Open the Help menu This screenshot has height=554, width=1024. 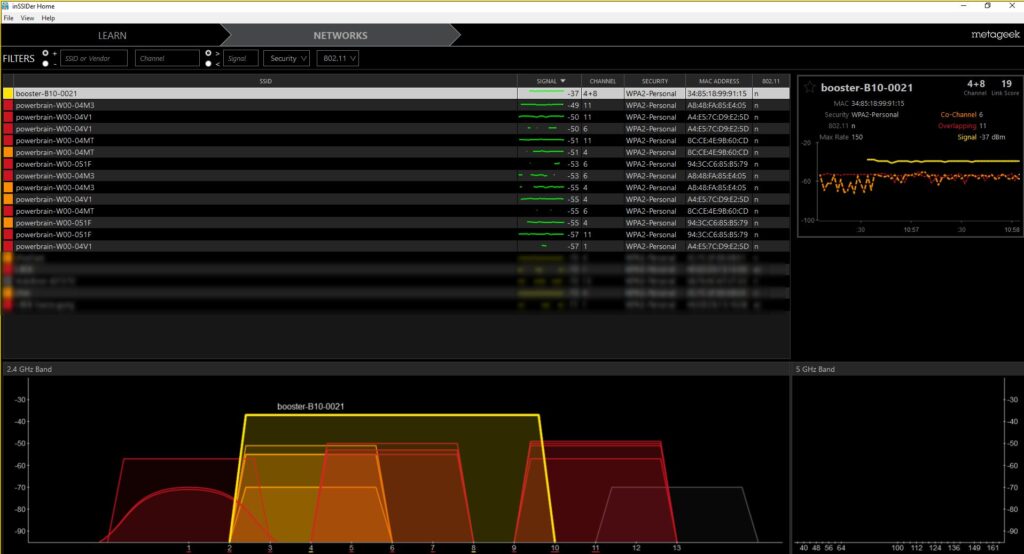click(48, 18)
